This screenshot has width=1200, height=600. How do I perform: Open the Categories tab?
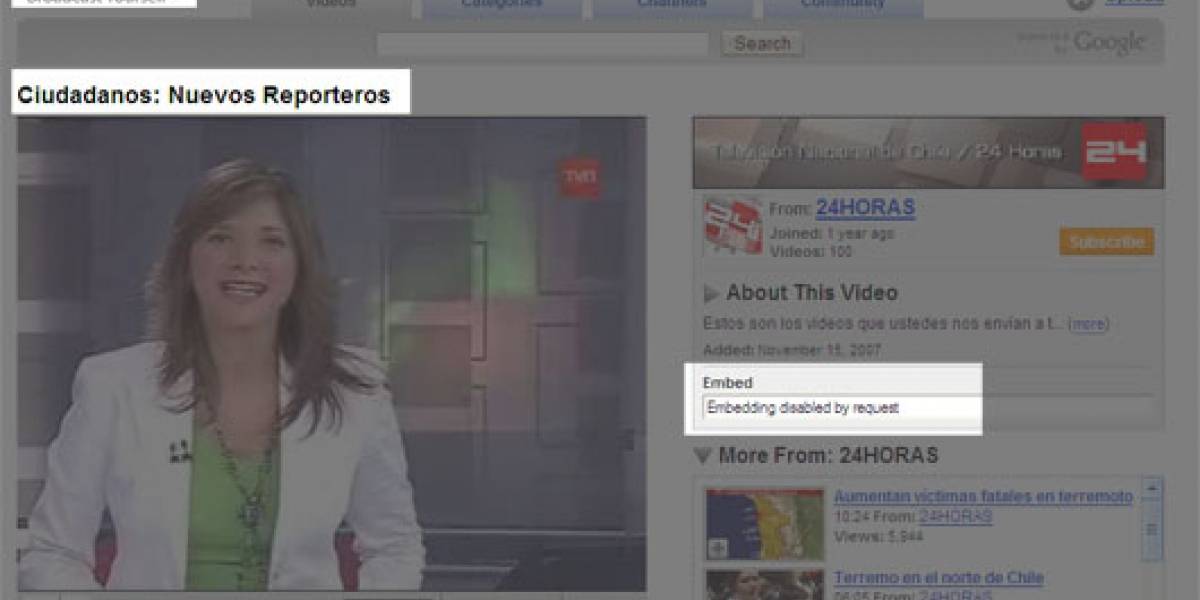[501, 6]
